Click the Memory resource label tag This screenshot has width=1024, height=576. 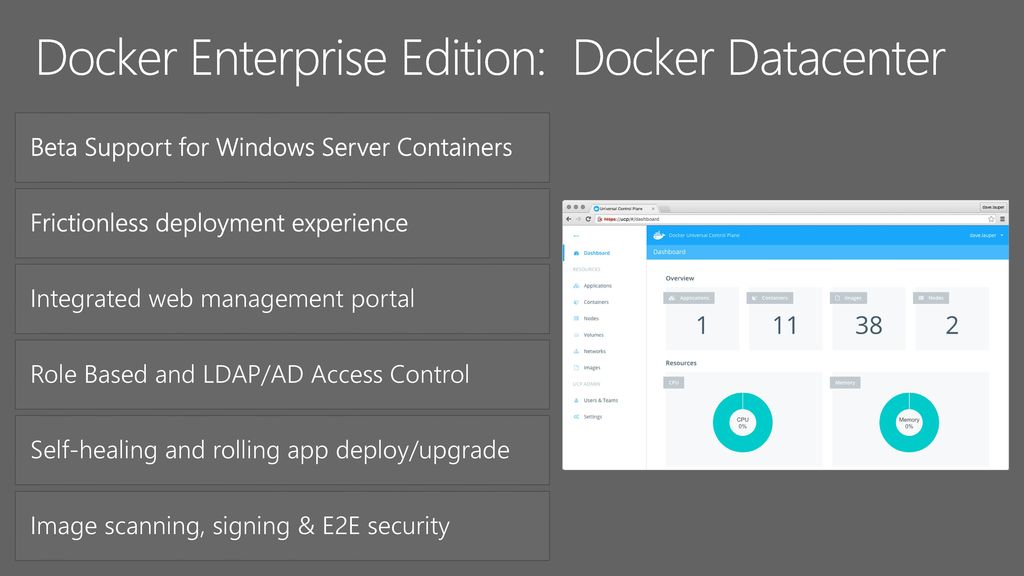coord(845,383)
